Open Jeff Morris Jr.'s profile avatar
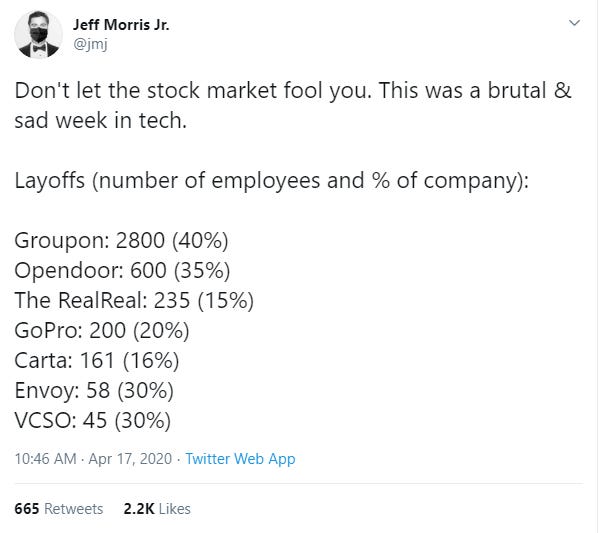Screen dimensions: 599x533 point(38,34)
